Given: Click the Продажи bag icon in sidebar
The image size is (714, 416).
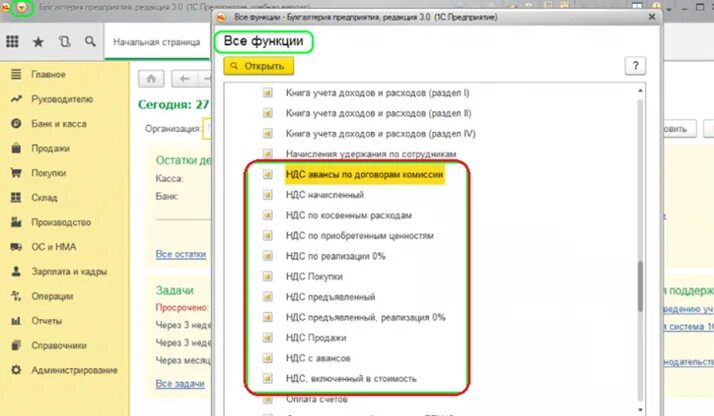Looking at the screenshot, I should coord(16,148).
